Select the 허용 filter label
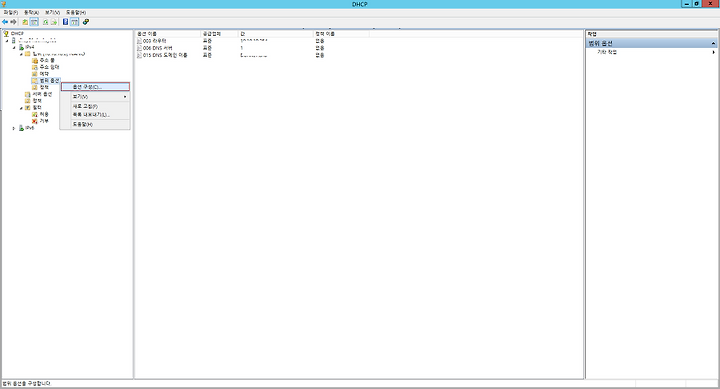 pyautogui.click(x=44, y=114)
